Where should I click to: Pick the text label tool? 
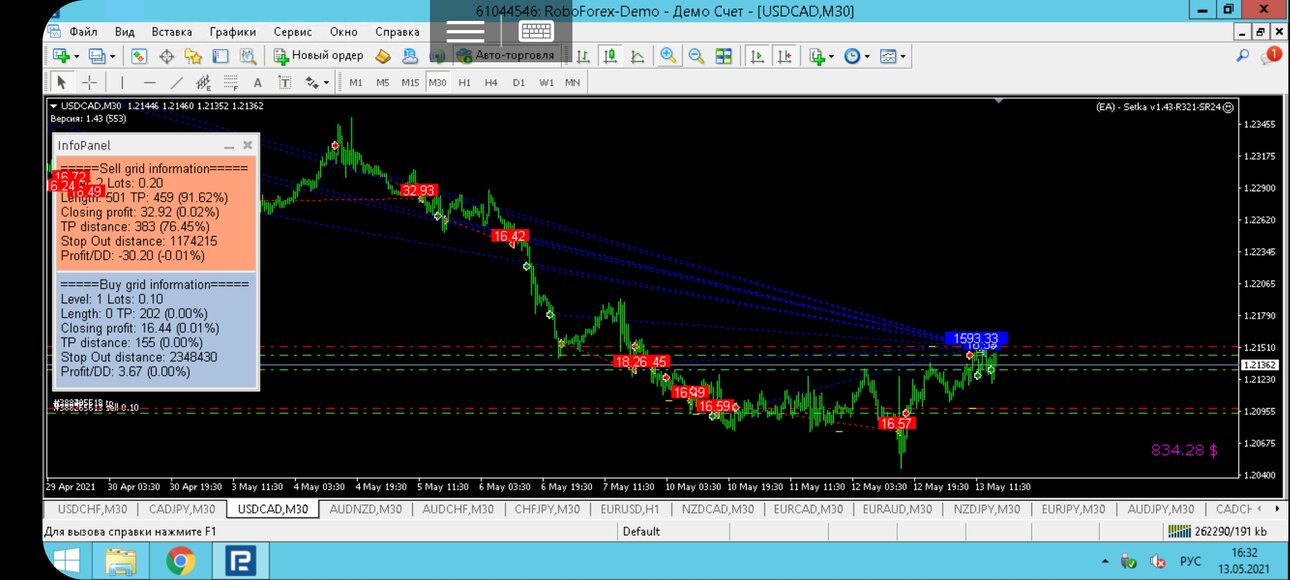click(257, 82)
